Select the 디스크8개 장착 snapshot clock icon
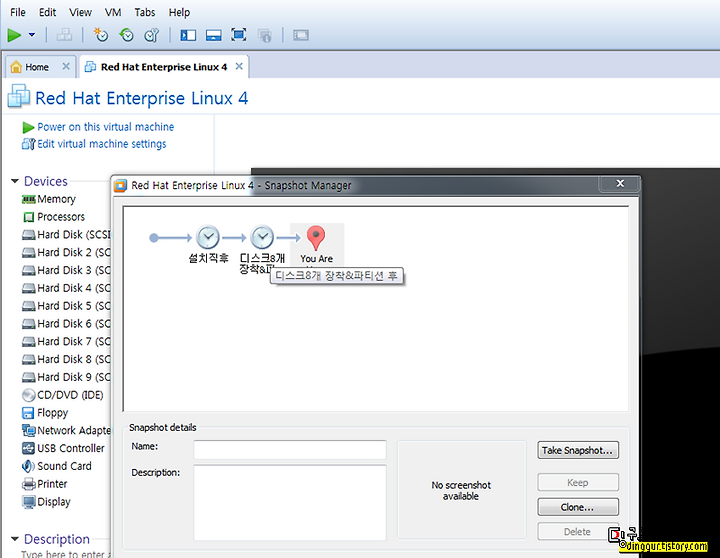The width and height of the screenshot is (720, 558). 262,237
